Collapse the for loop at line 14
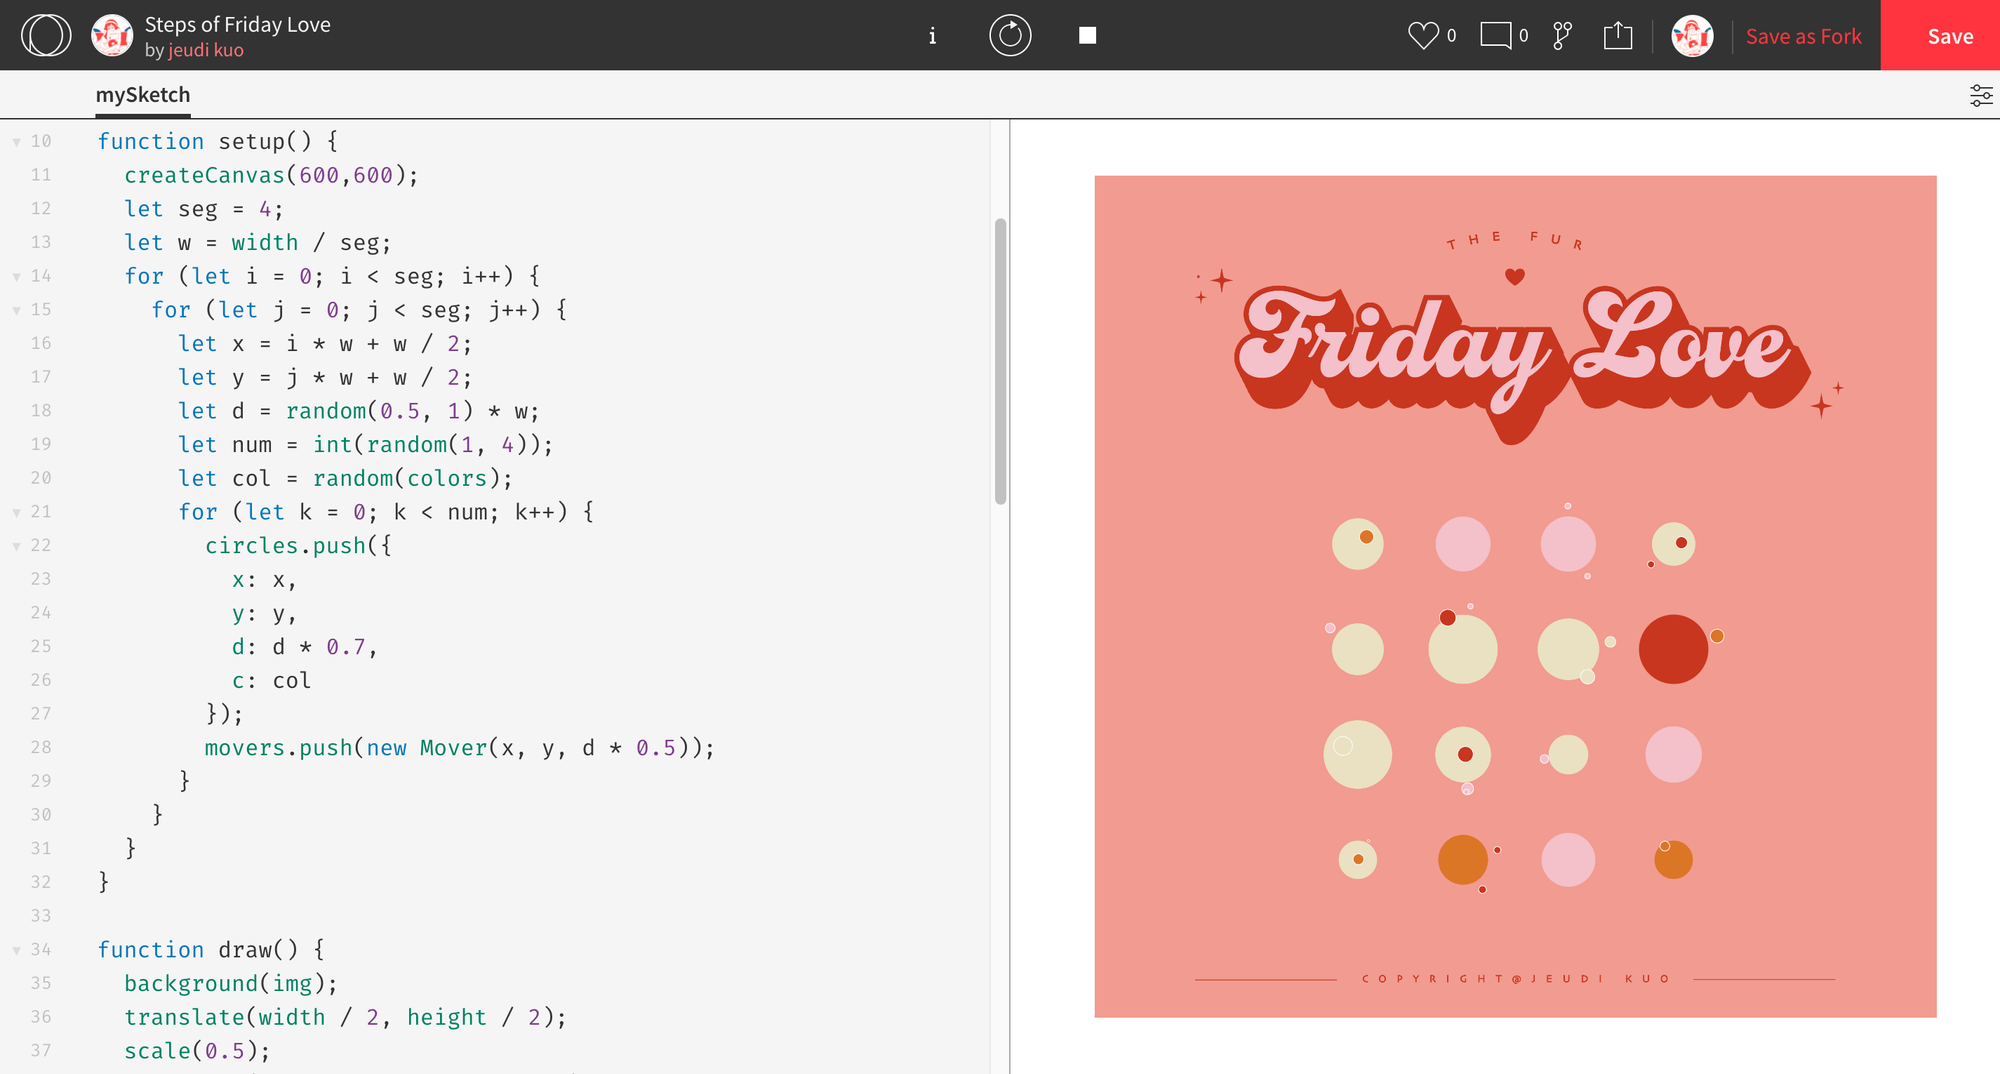The height and width of the screenshot is (1074, 2000). pos(17,277)
